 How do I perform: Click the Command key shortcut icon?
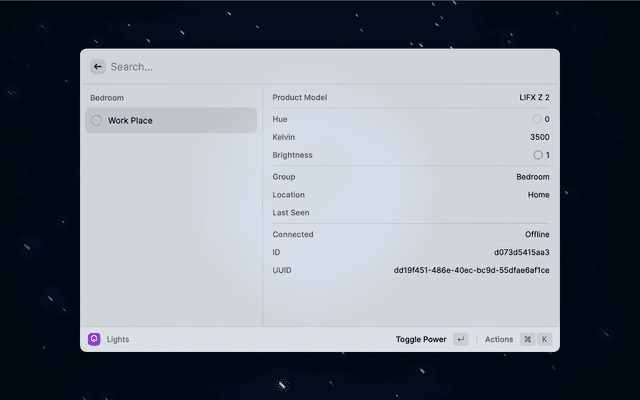pos(527,339)
